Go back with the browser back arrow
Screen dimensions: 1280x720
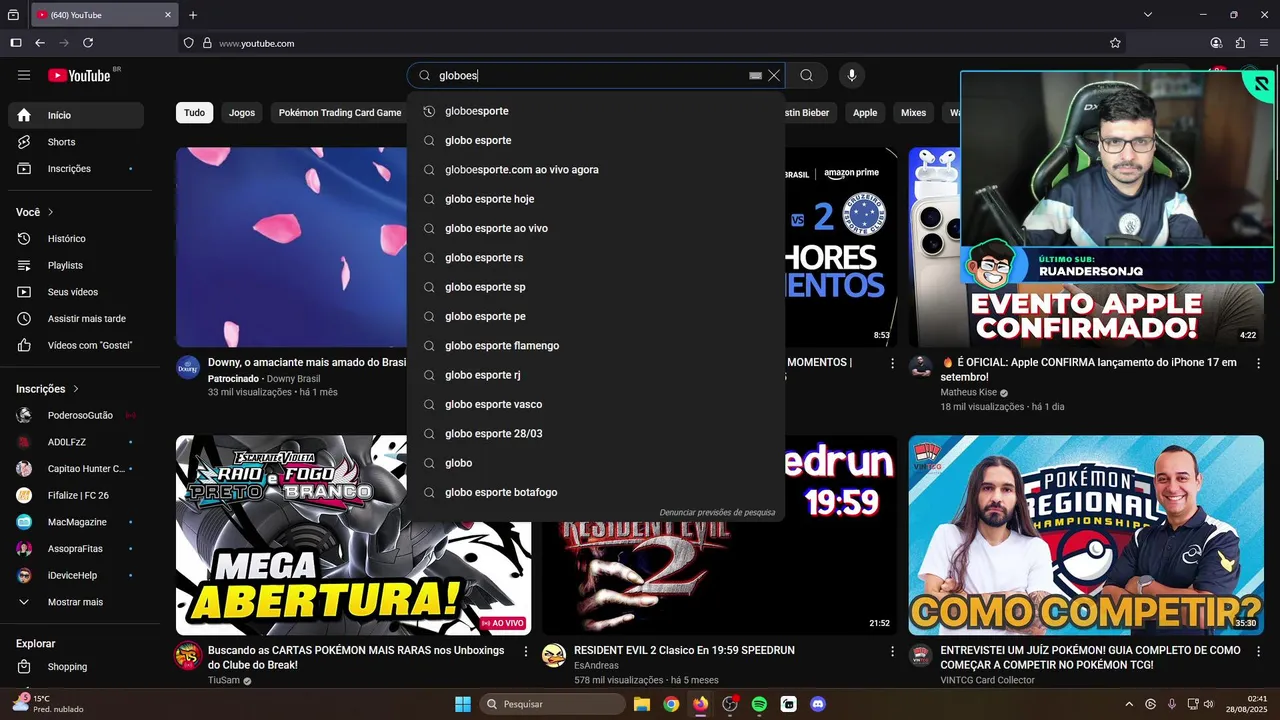point(40,43)
